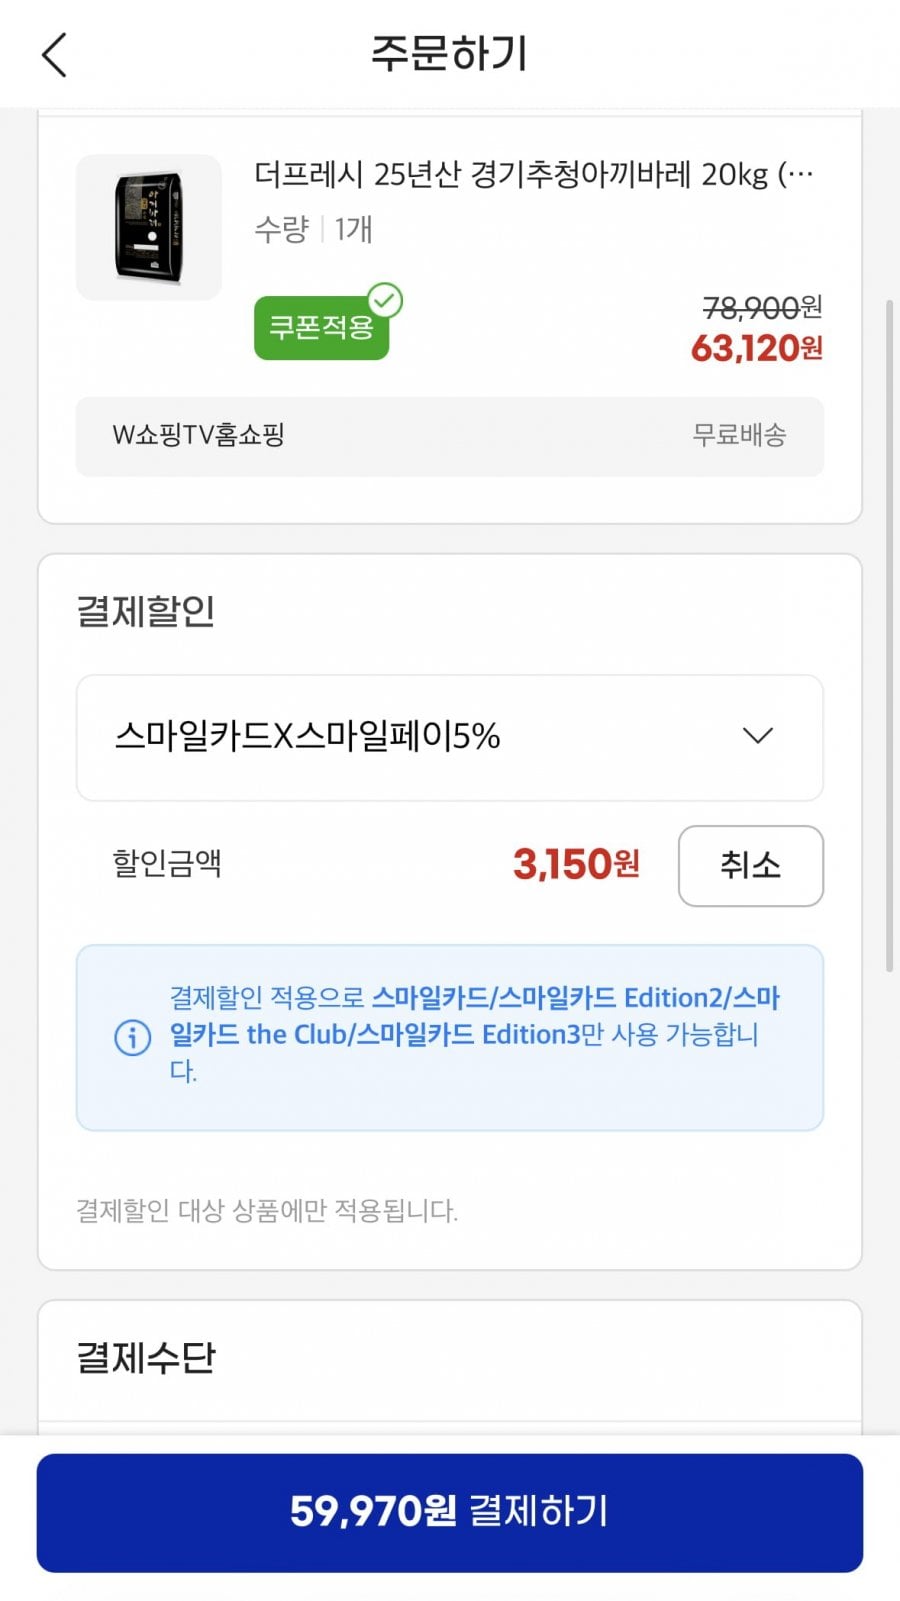Screen dimensions: 900x1601
Task: Click the chevron arrow in payment discount selector
Action: 758,736
